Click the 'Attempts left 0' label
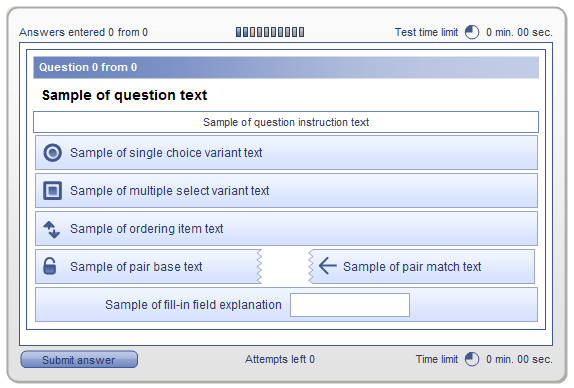 click(x=280, y=359)
